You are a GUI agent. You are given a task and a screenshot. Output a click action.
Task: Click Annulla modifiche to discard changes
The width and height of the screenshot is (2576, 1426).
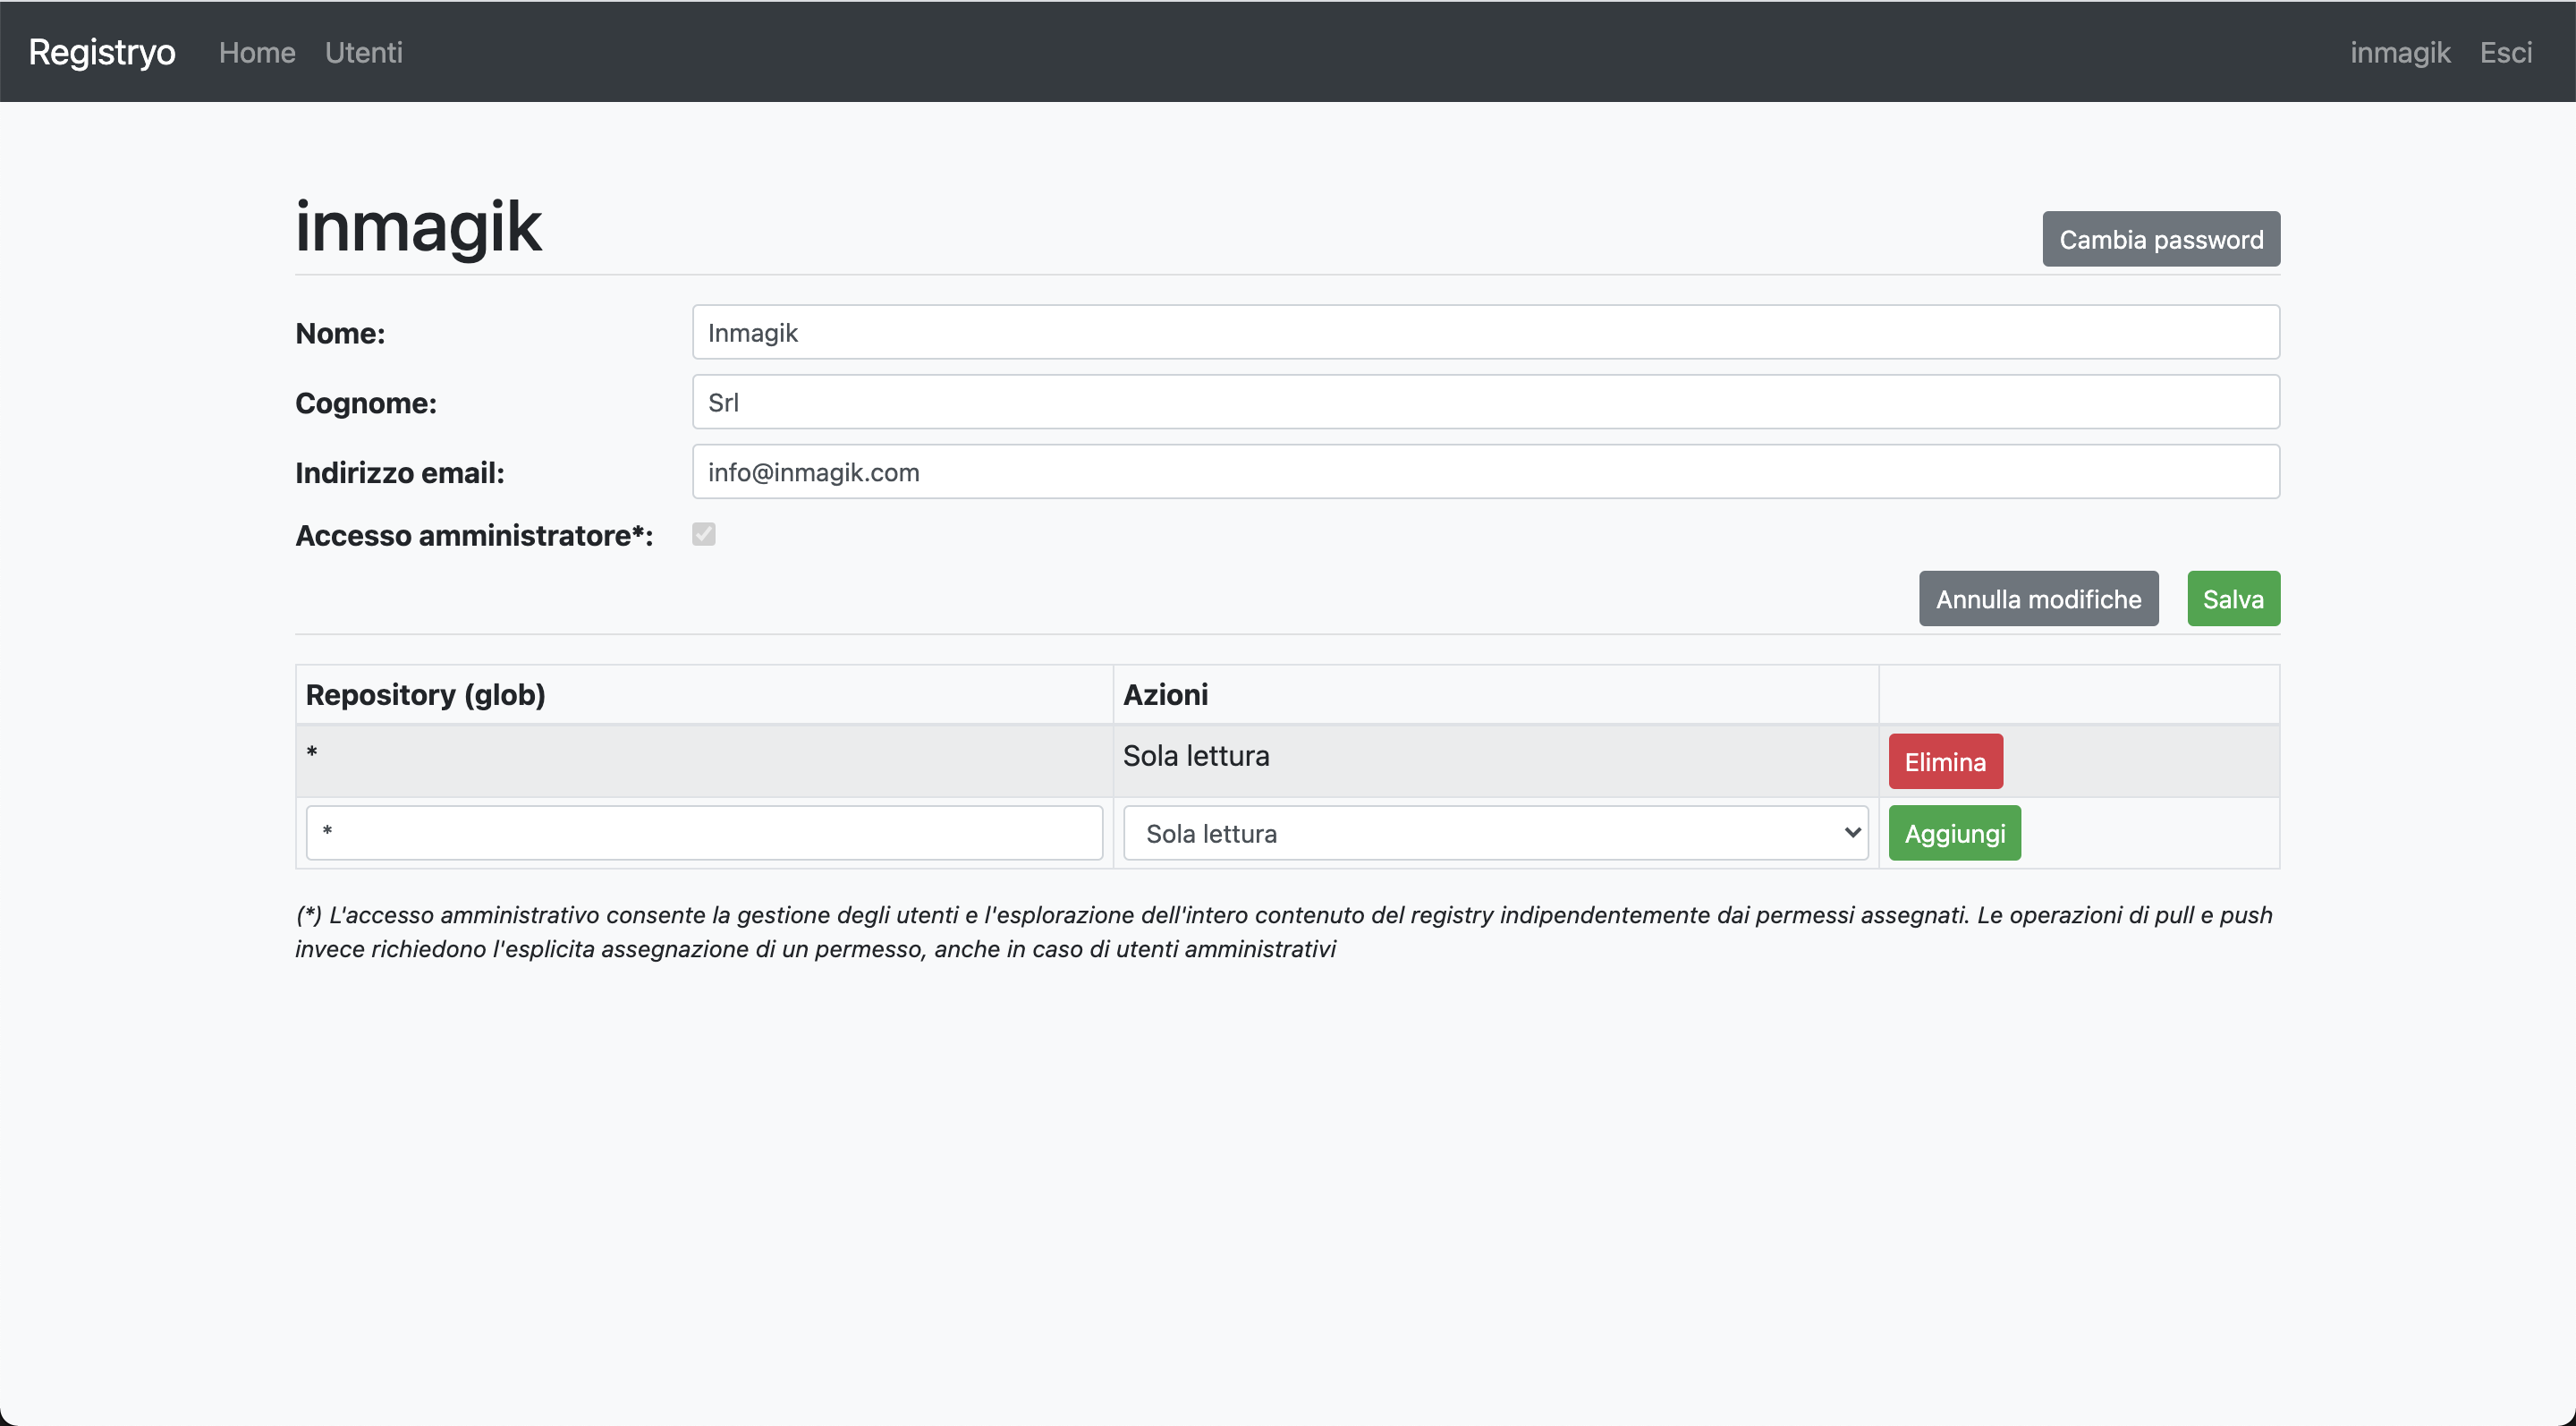[x=2038, y=598]
